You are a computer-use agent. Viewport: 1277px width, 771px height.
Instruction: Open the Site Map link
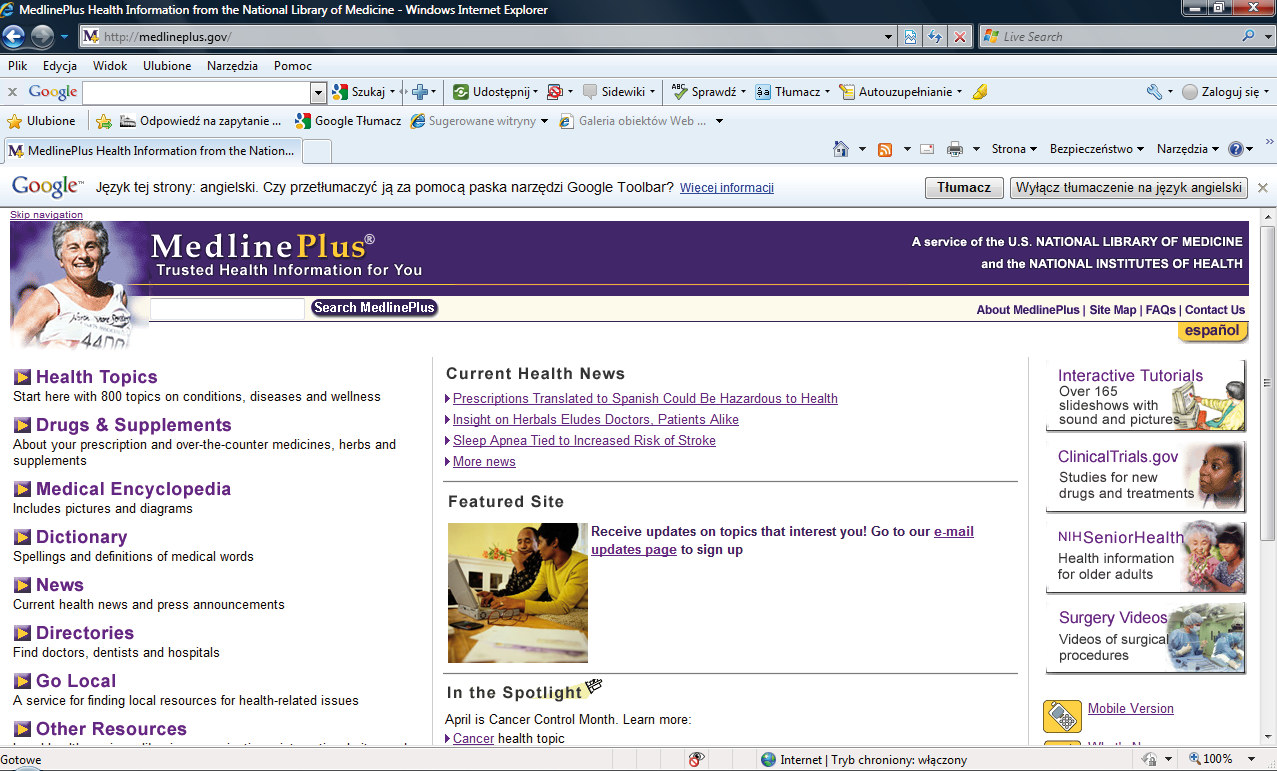coord(1113,310)
